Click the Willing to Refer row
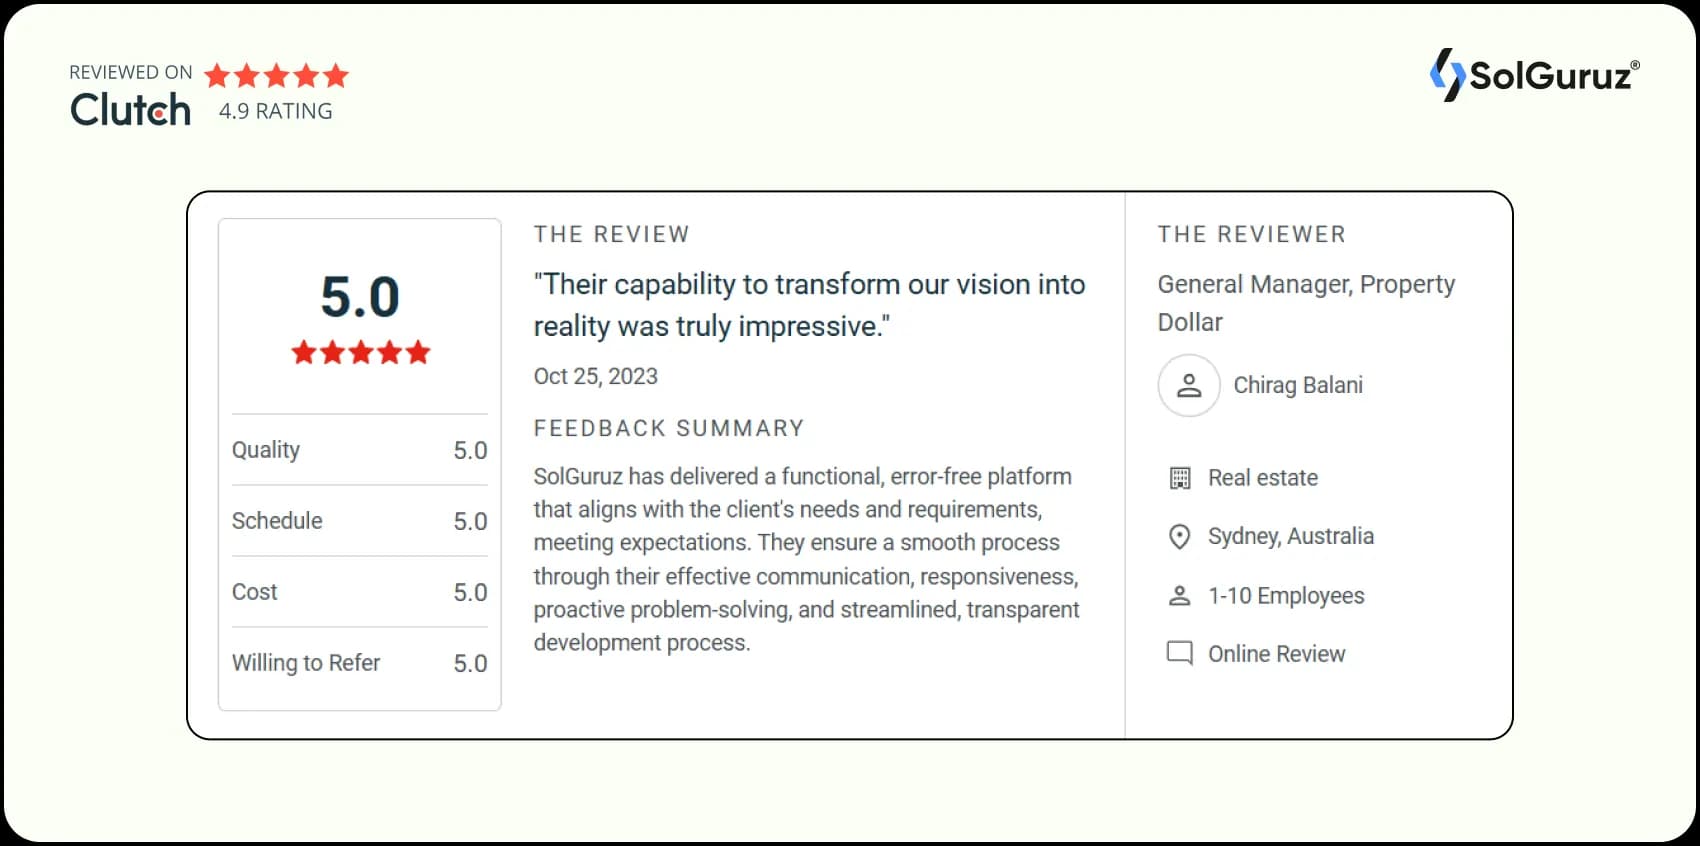 (359, 663)
